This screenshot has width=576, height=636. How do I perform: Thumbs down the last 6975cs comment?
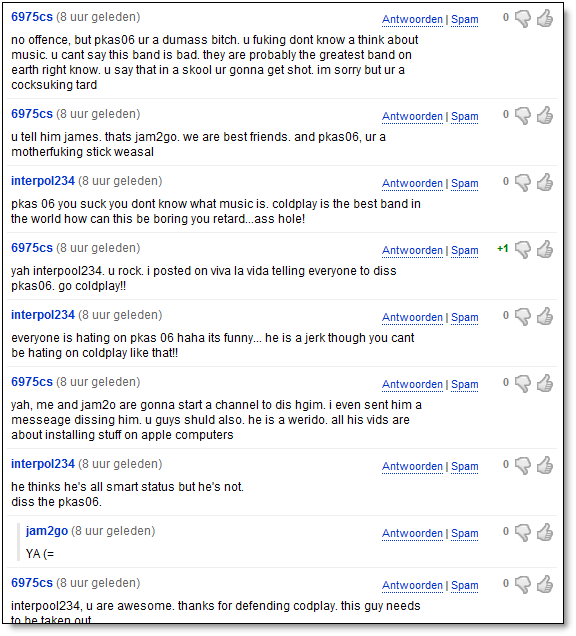click(x=523, y=584)
